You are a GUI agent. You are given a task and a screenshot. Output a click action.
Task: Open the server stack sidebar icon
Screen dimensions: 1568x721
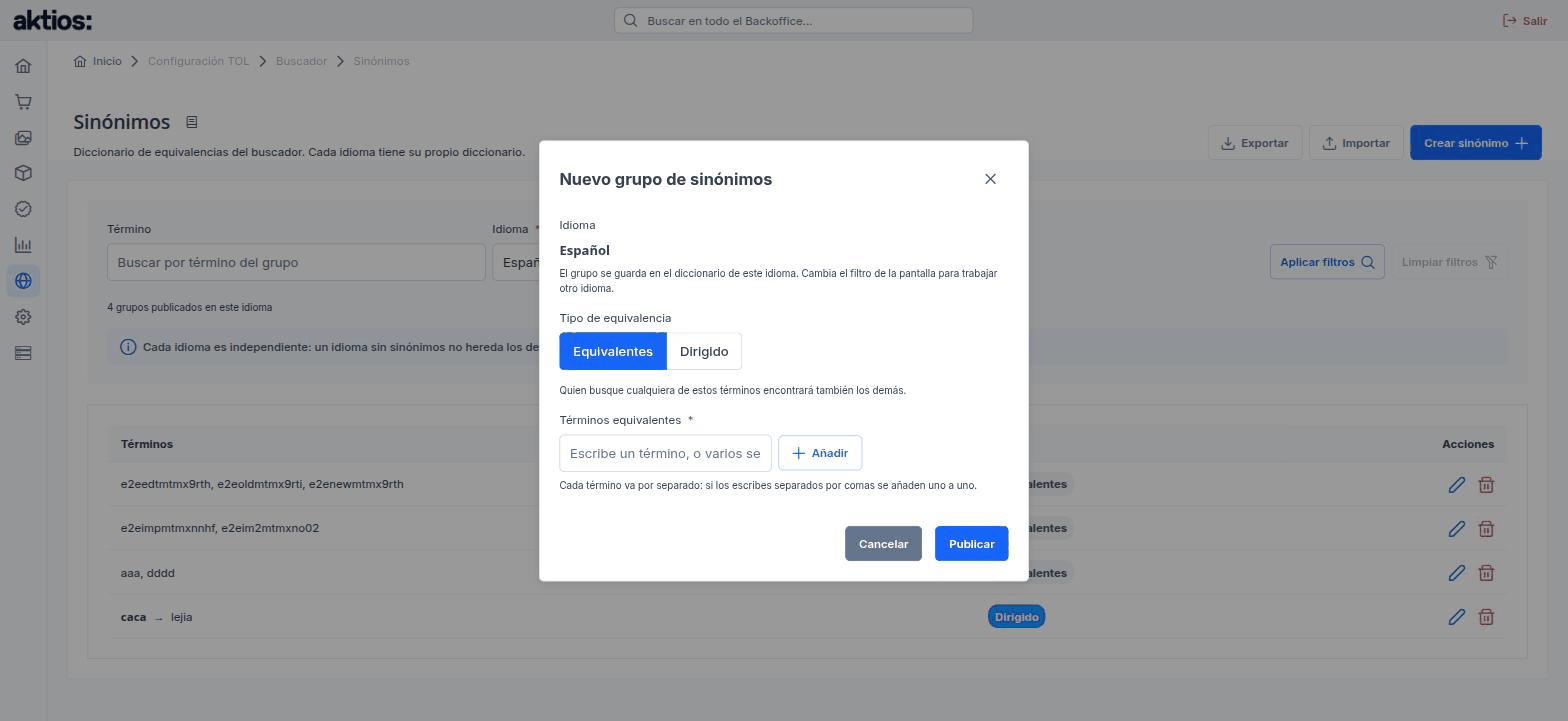[x=23, y=353]
